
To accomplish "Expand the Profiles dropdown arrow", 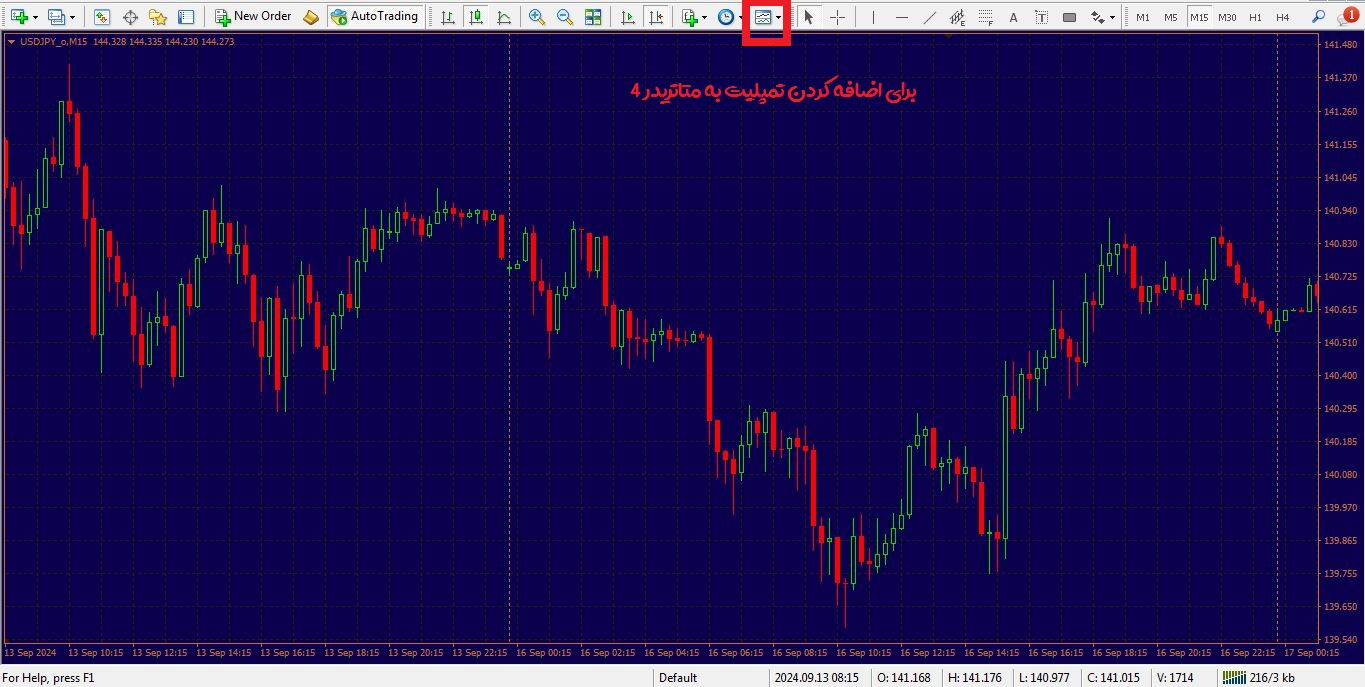I will coord(73,17).
